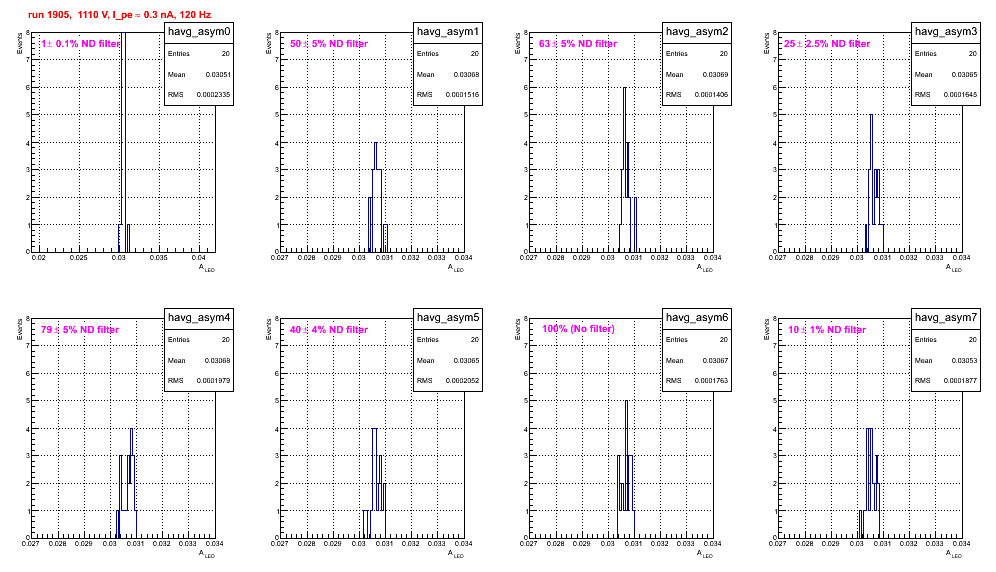The width and height of the screenshot is (996, 572).
Task: Select the havg_asym6 histogram title
Action: [x=697, y=317]
